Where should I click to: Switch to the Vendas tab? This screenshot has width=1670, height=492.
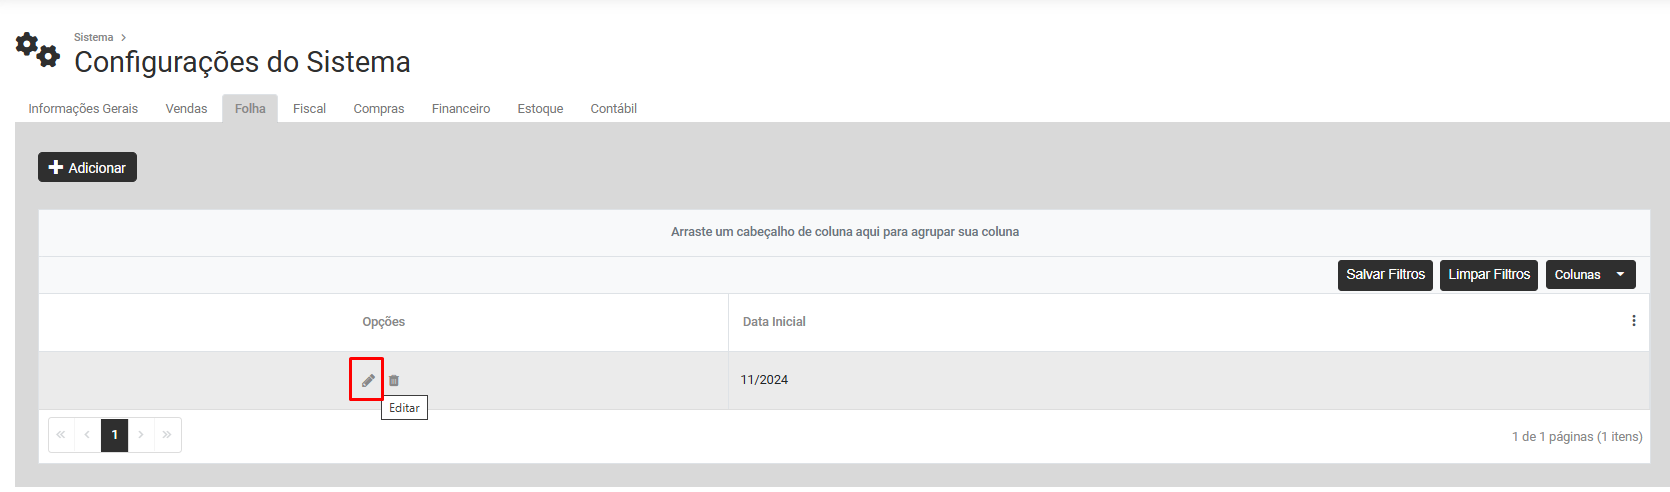[186, 109]
